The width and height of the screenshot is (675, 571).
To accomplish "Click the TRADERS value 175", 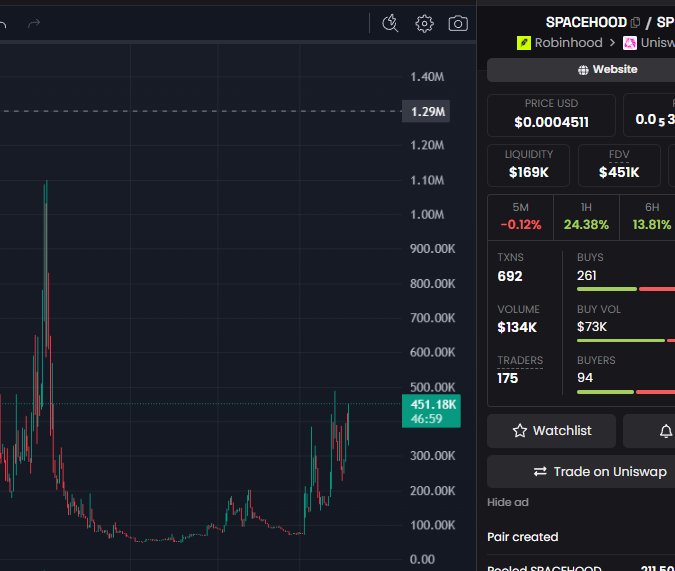I will 508,379.
